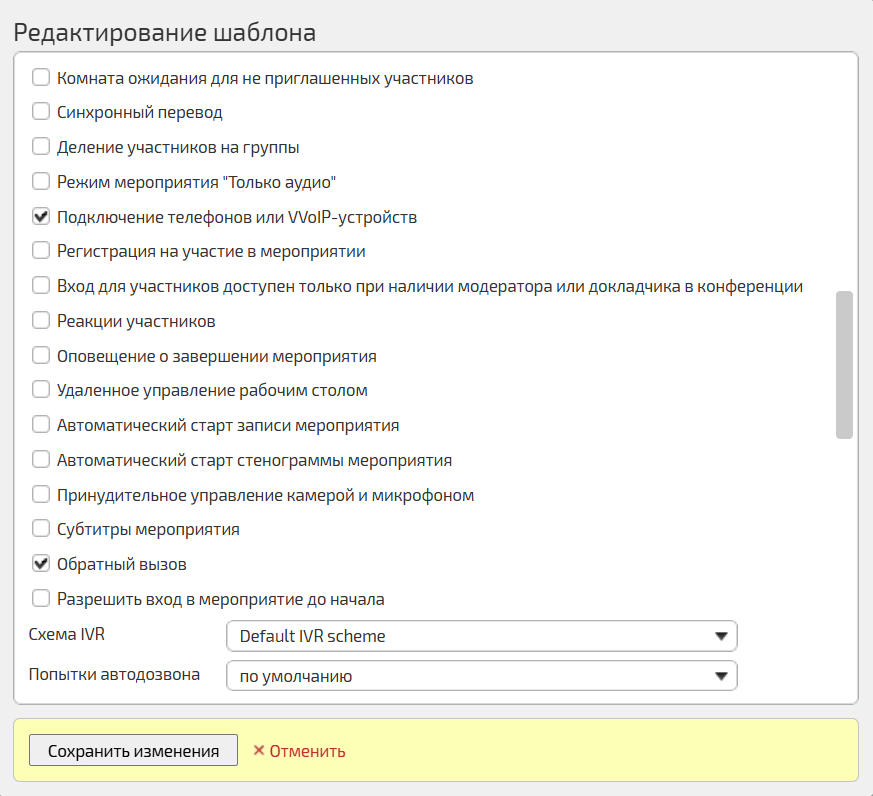Open the Схема IVR dropdown

(481, 636)
